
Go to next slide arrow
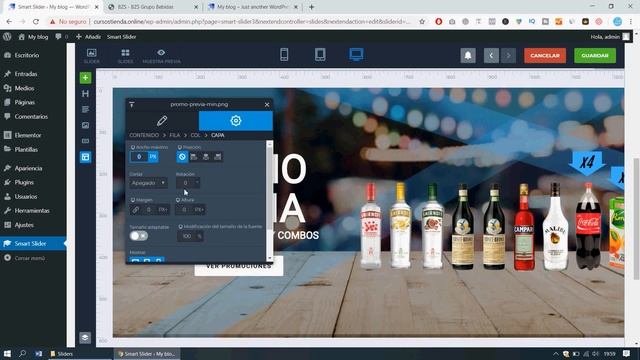point(508,56)
